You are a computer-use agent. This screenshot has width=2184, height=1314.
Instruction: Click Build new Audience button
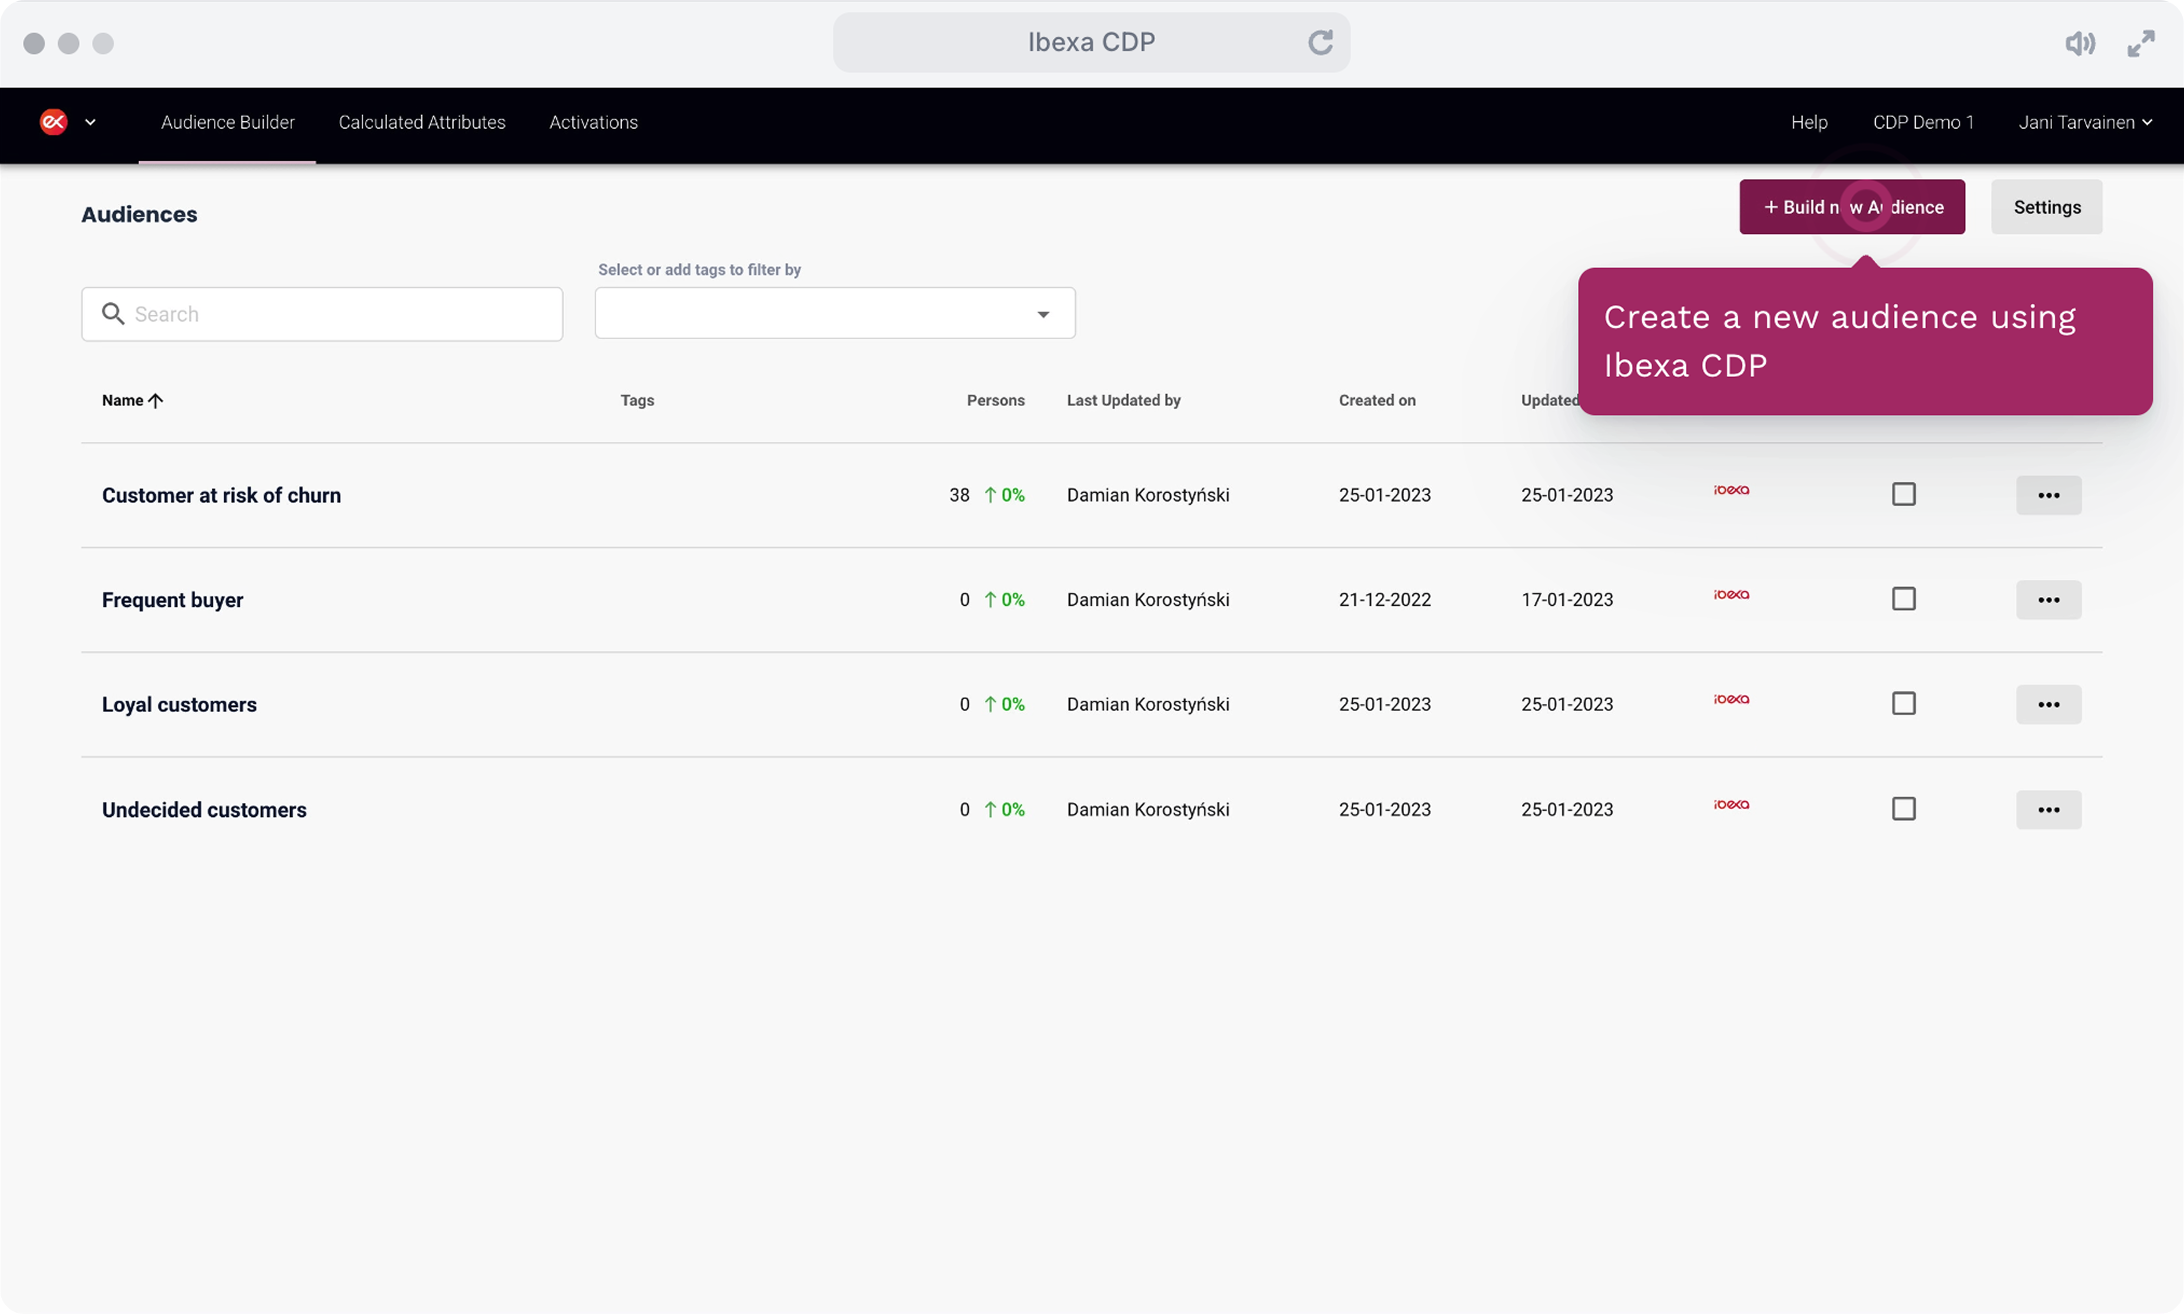(1852, 207)
